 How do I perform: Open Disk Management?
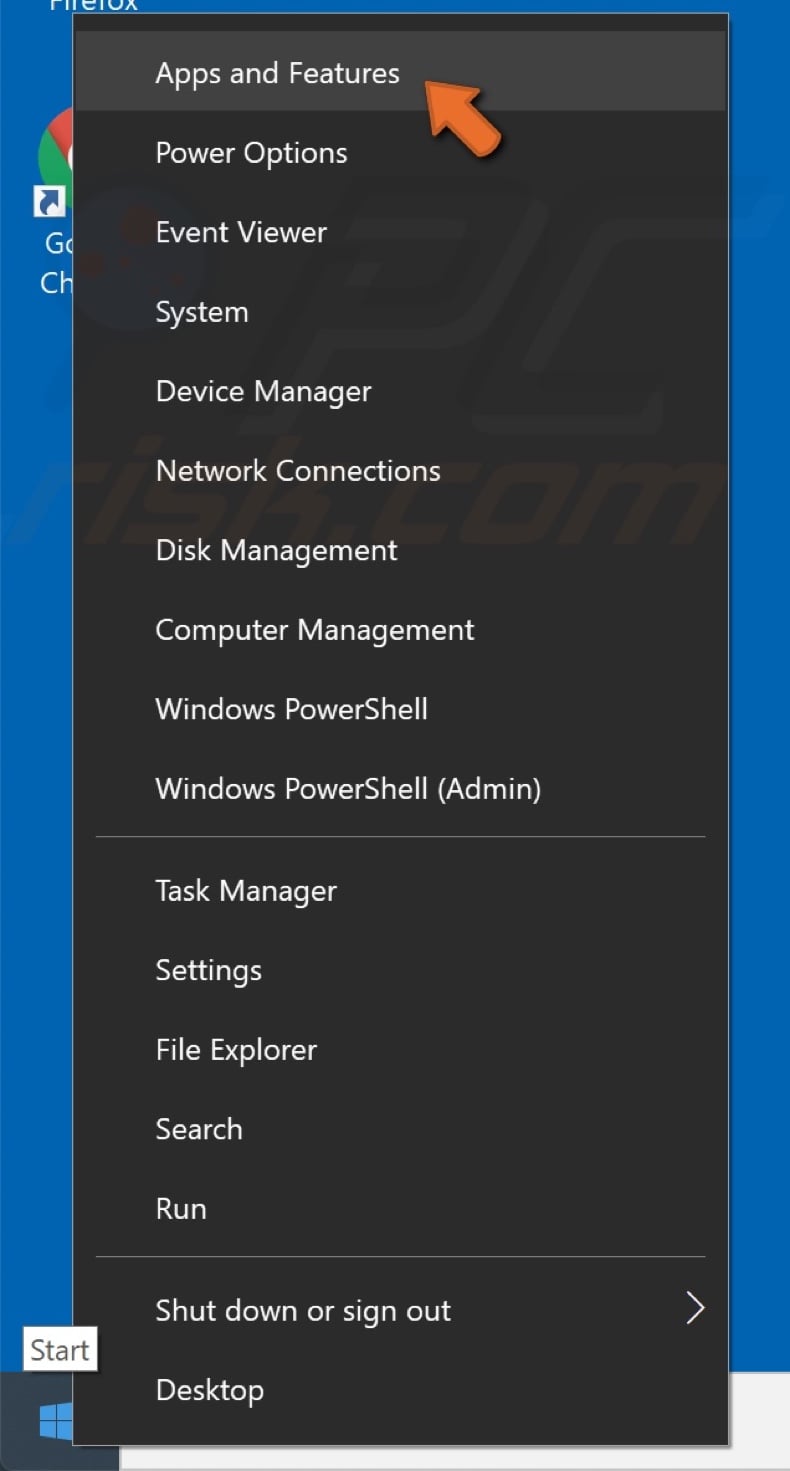pos(276,550)
